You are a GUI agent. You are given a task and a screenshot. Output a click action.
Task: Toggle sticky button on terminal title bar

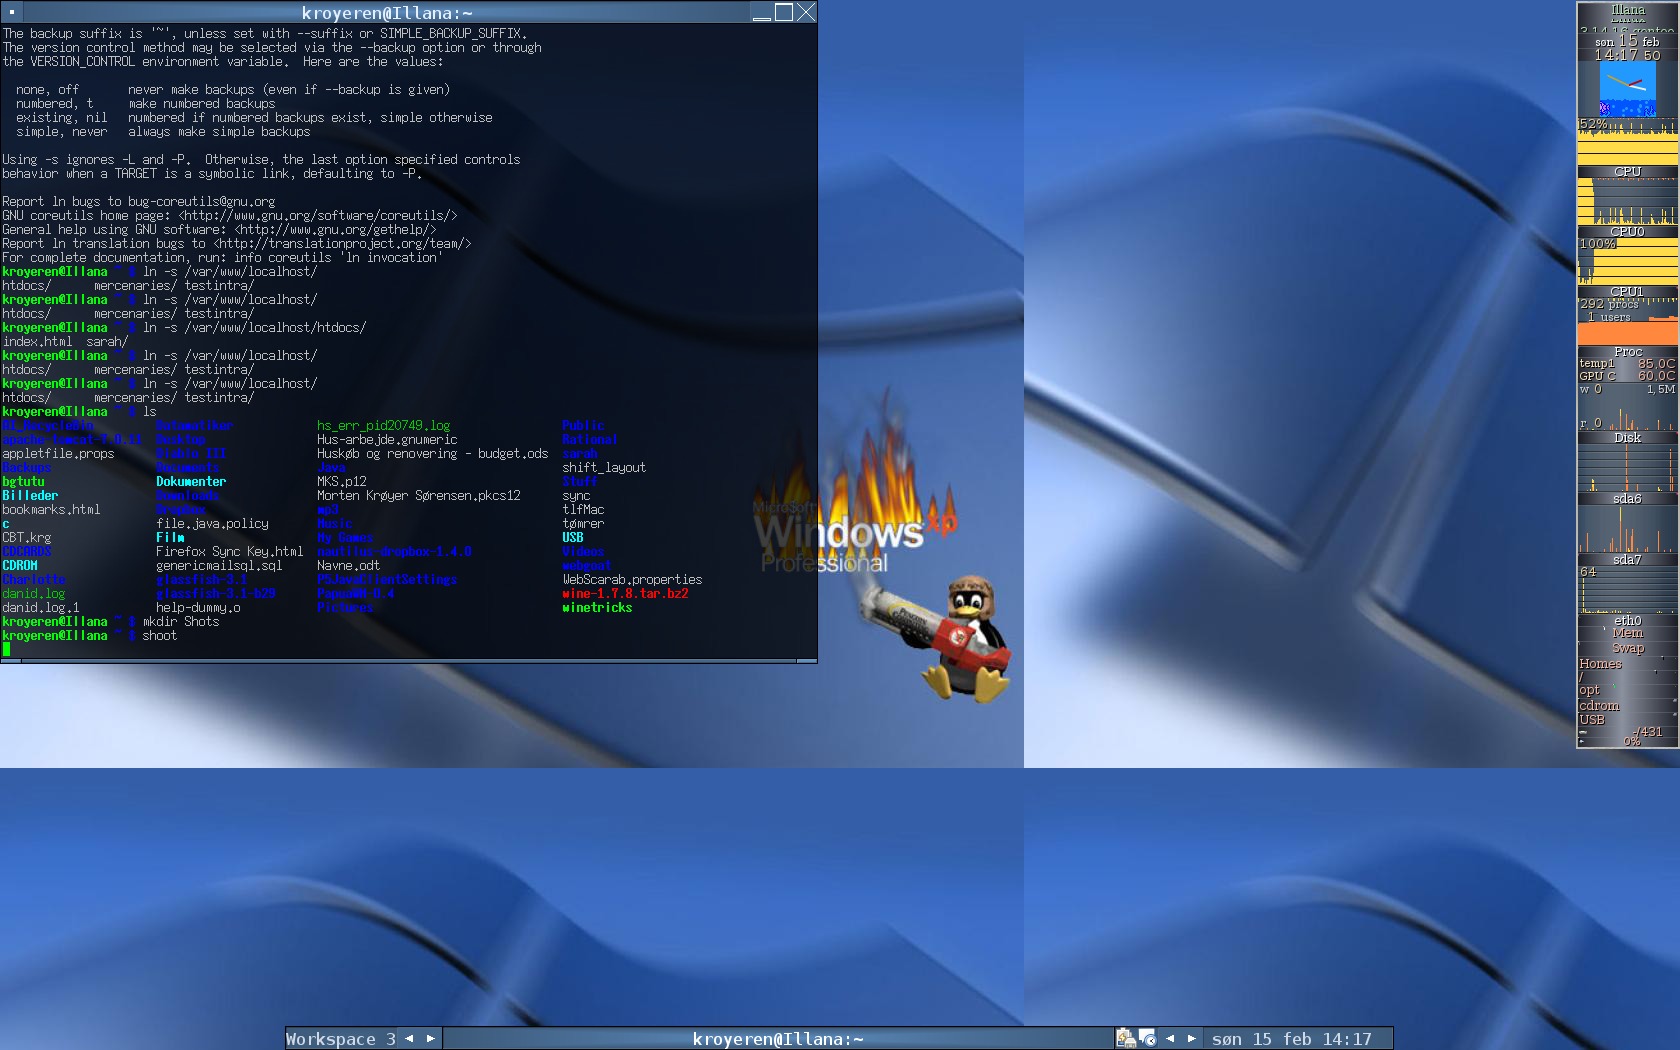(x=12, y=12)
